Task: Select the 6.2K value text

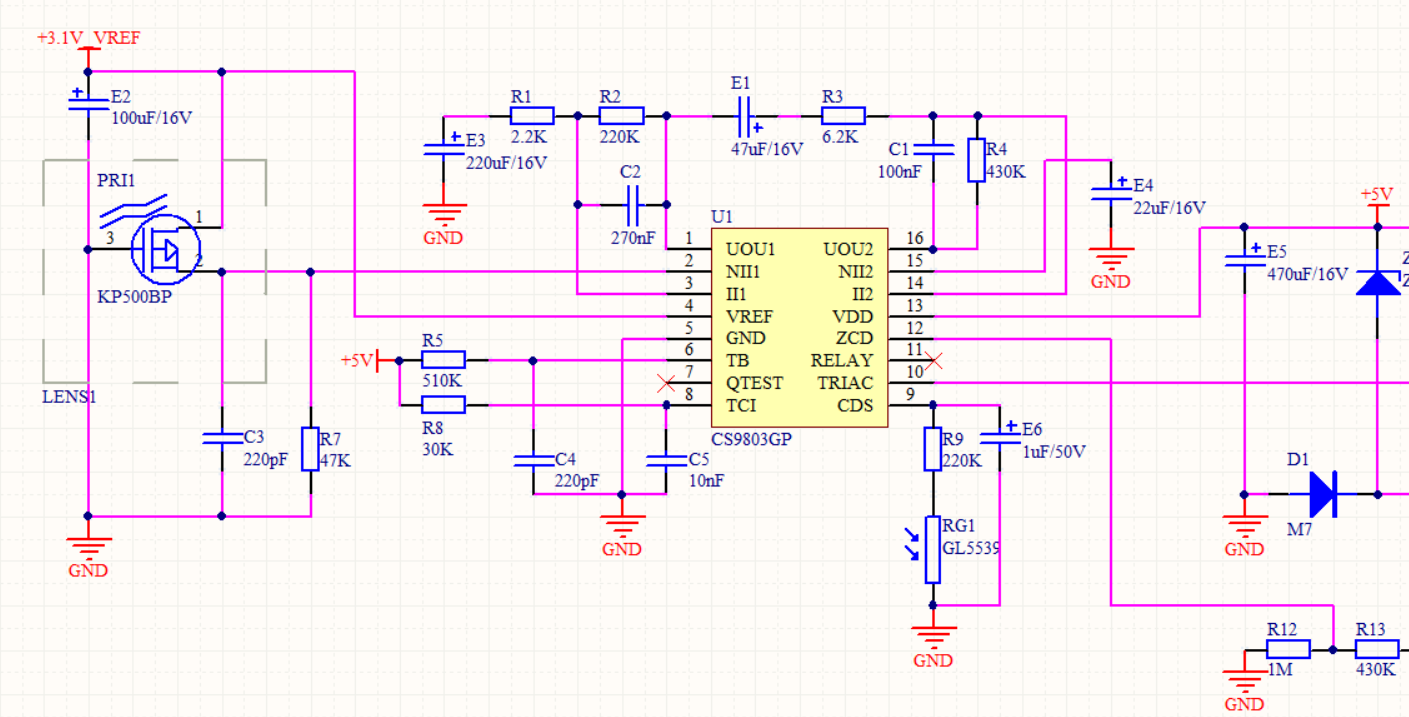Action: [839, 138]
